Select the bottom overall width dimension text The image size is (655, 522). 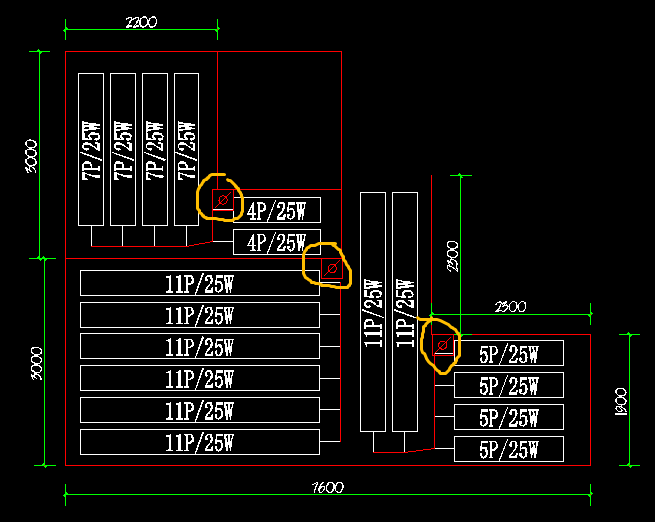pos(328,487)
